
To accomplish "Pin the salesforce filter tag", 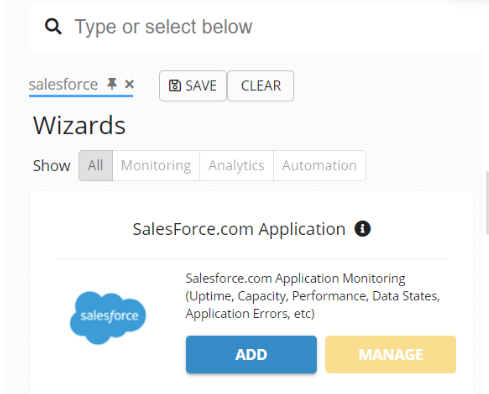I will click(x=112, y=84).
